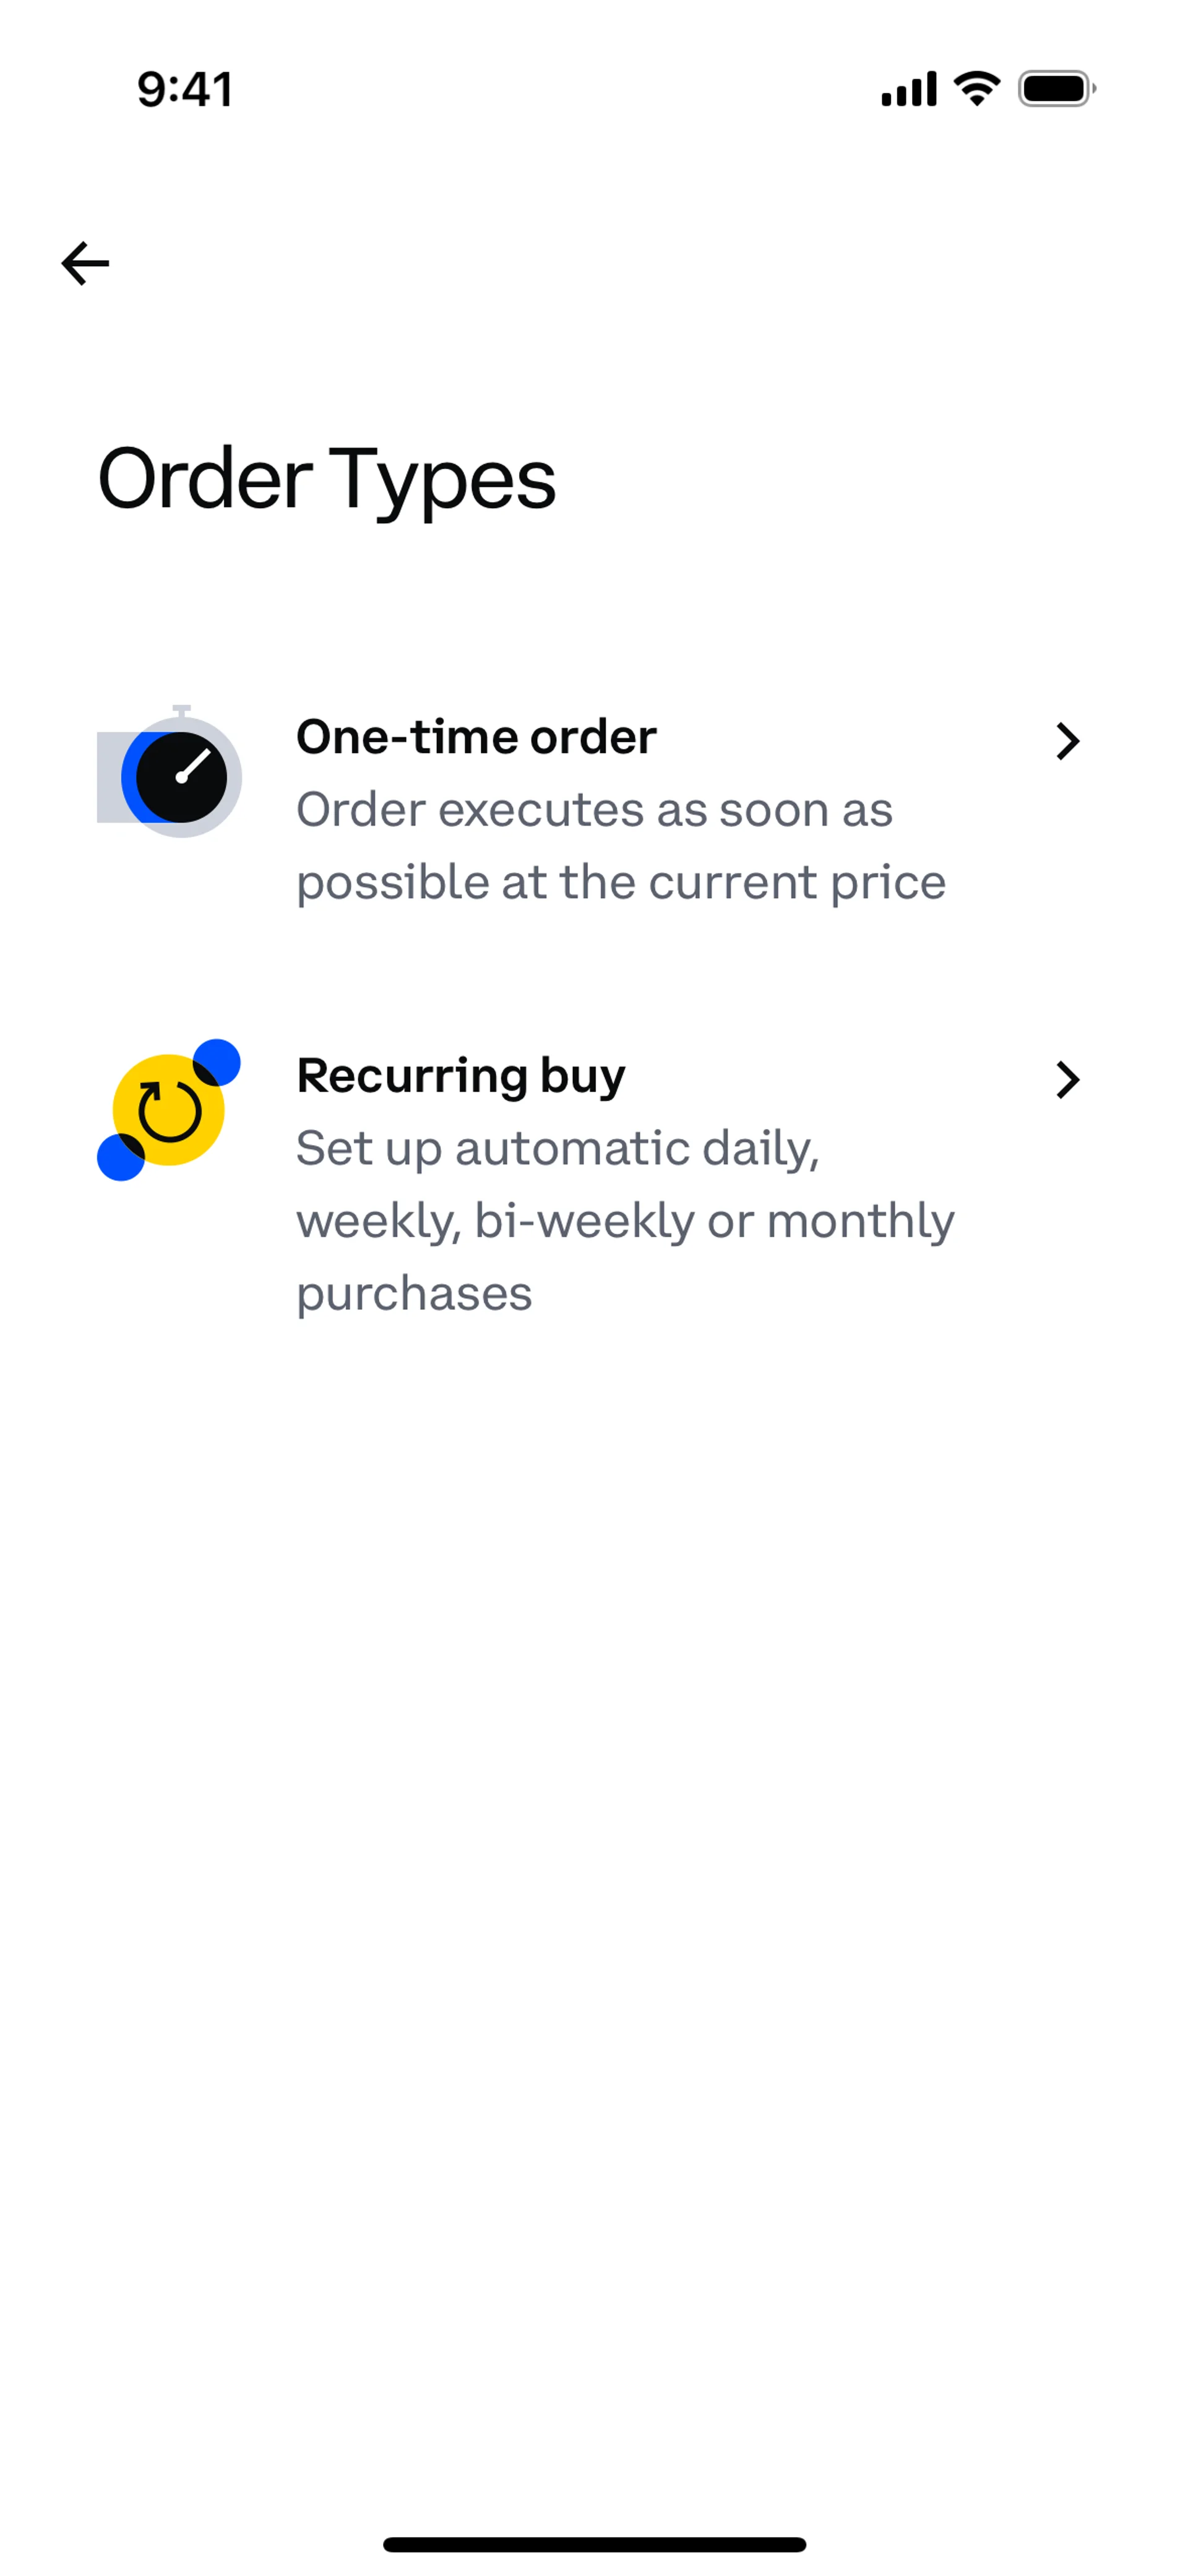Image resolution: width=1188 pixels, height=2576 pixels.
Task: Tap the battery icon in status bar
Action: tap(1056, 89)
